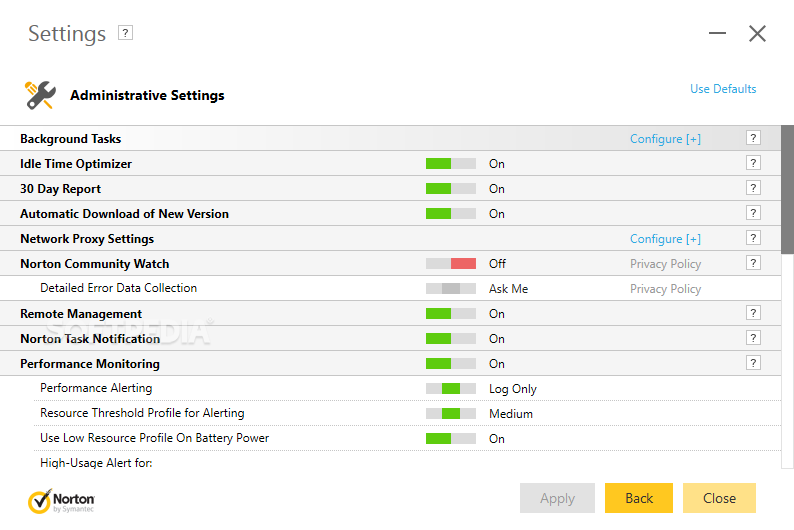Open help icon for Norton Community Watch
The height and width of the screenshot is (530, 794).
(753, 263)
